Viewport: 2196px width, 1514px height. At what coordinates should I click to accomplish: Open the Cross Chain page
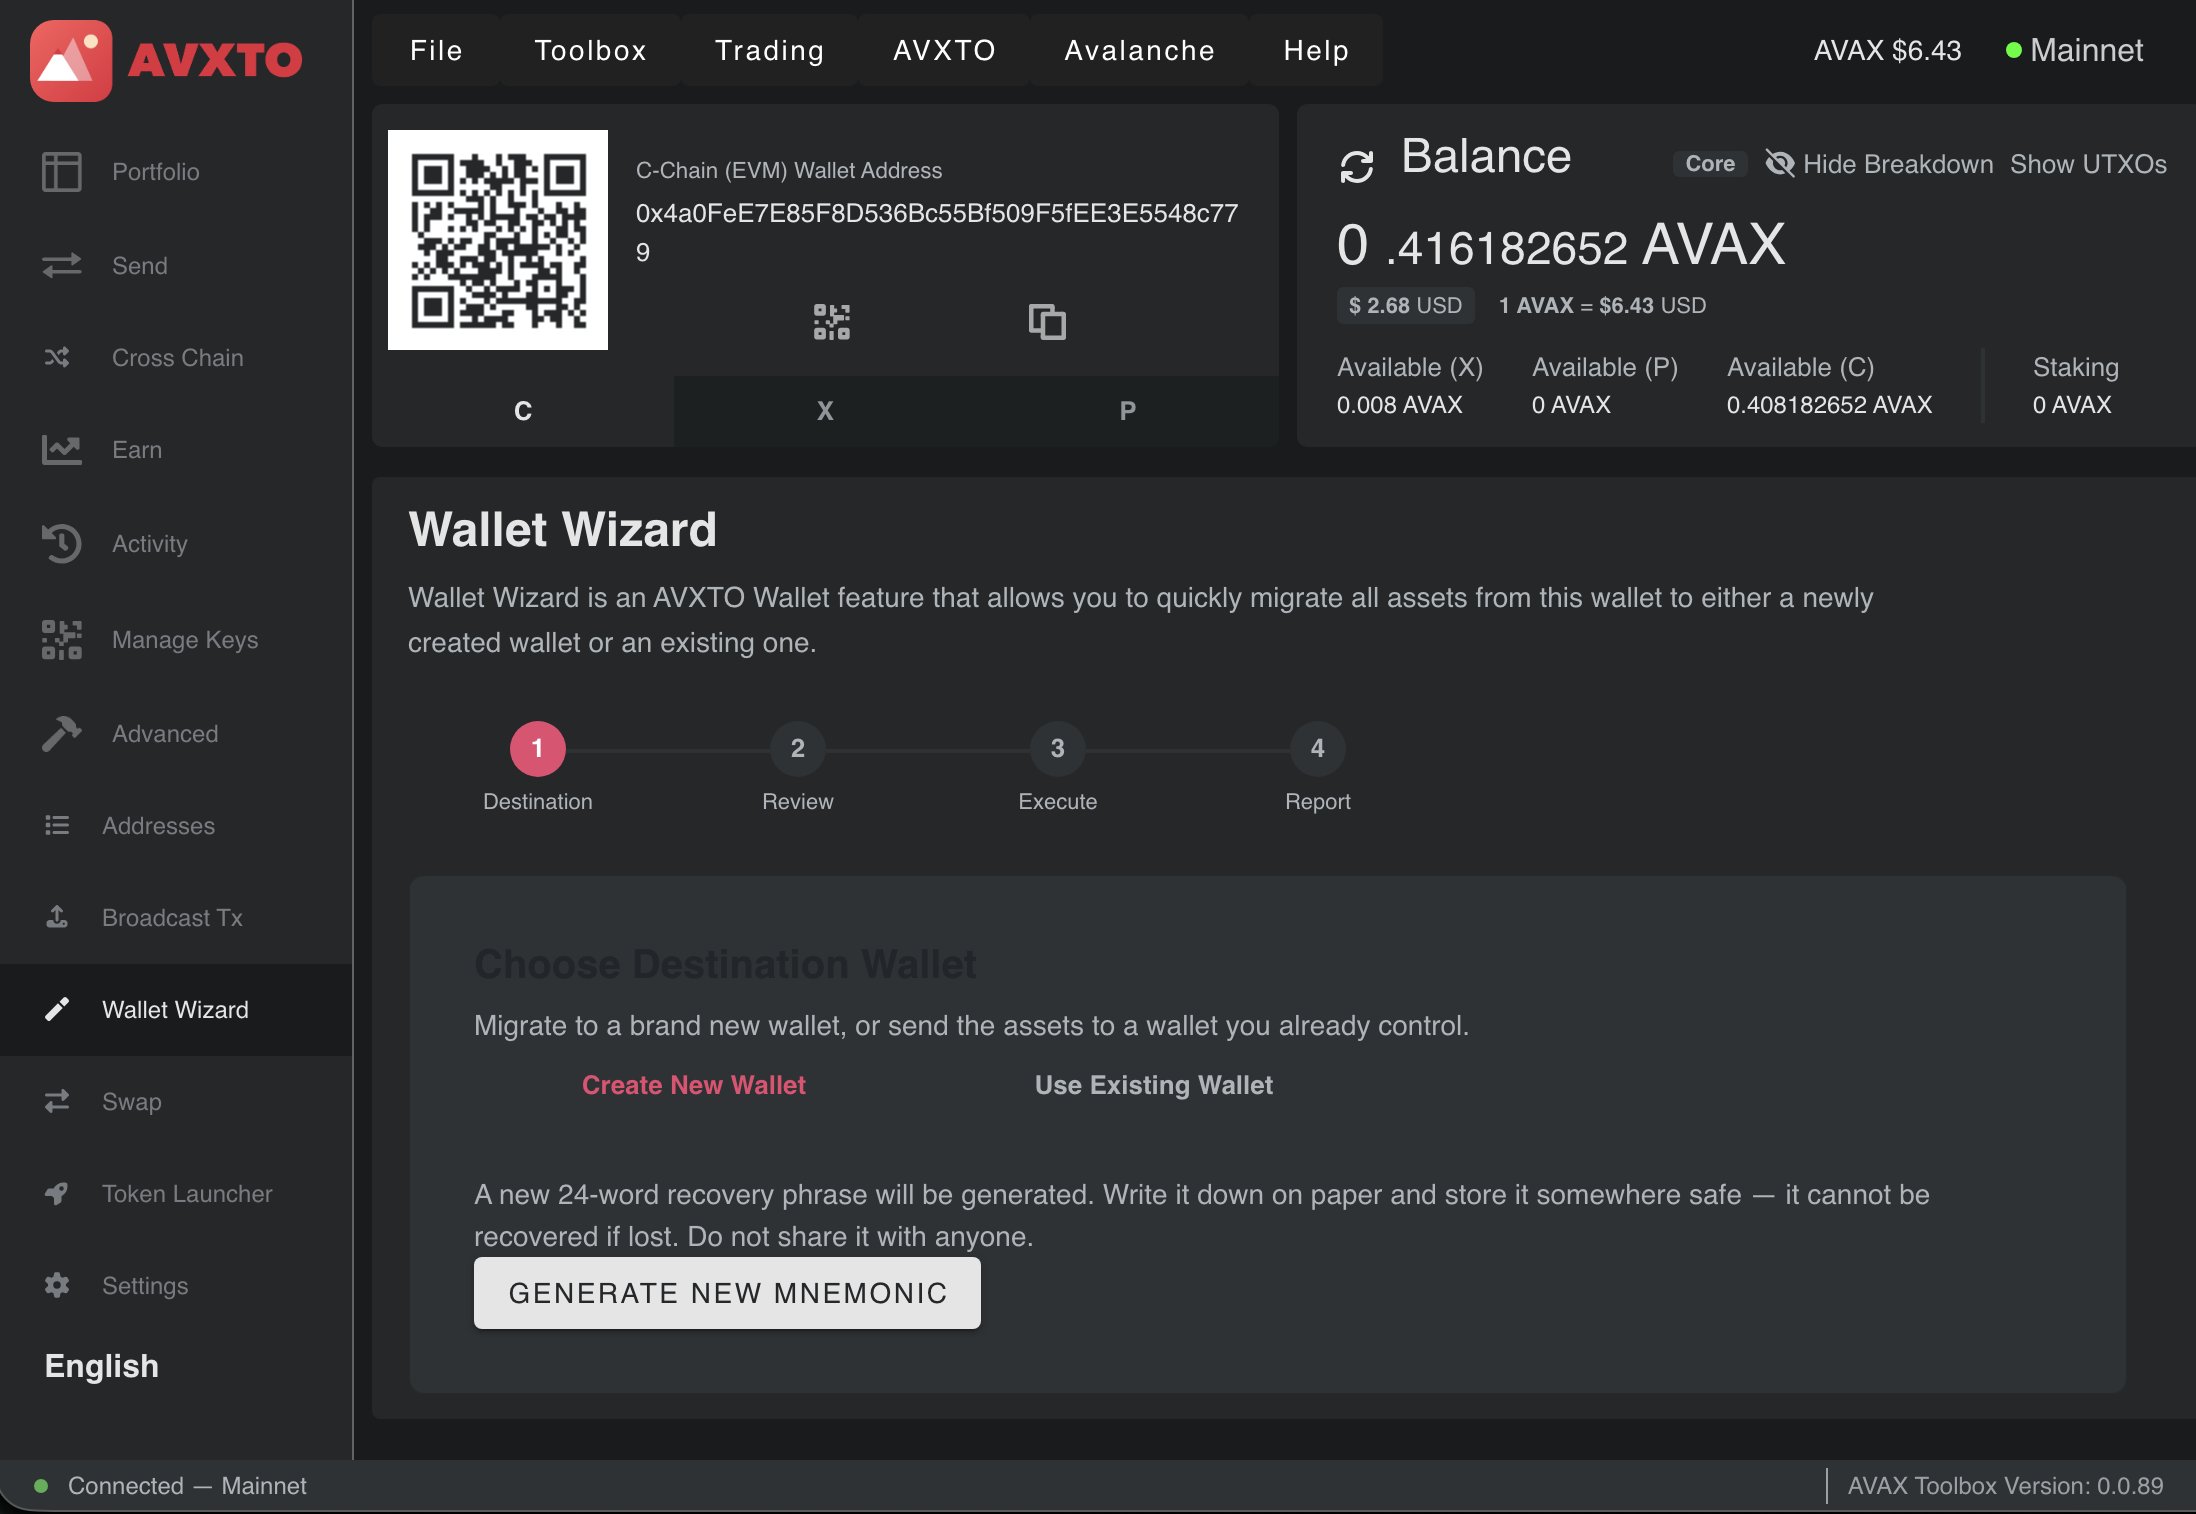point(178,357)
